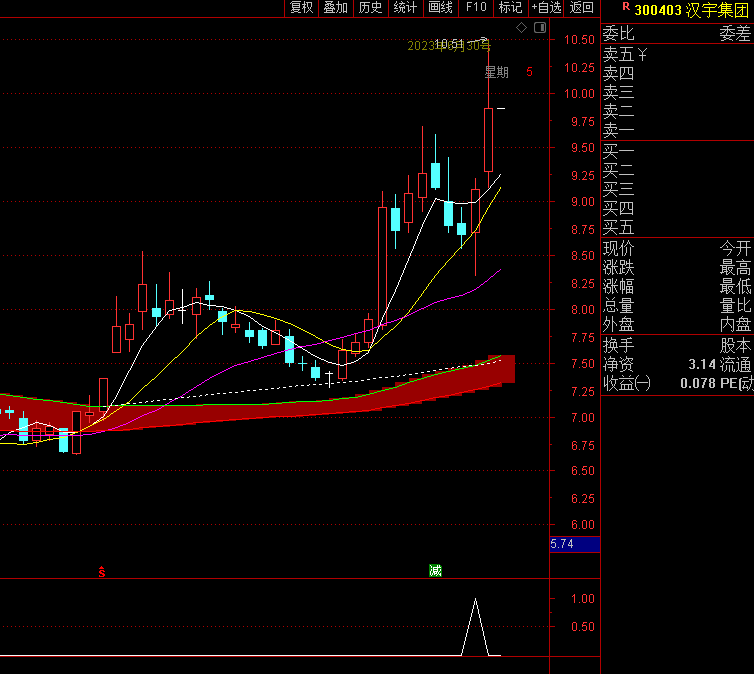Click the white indicator spike peak

tap(475, 600)
